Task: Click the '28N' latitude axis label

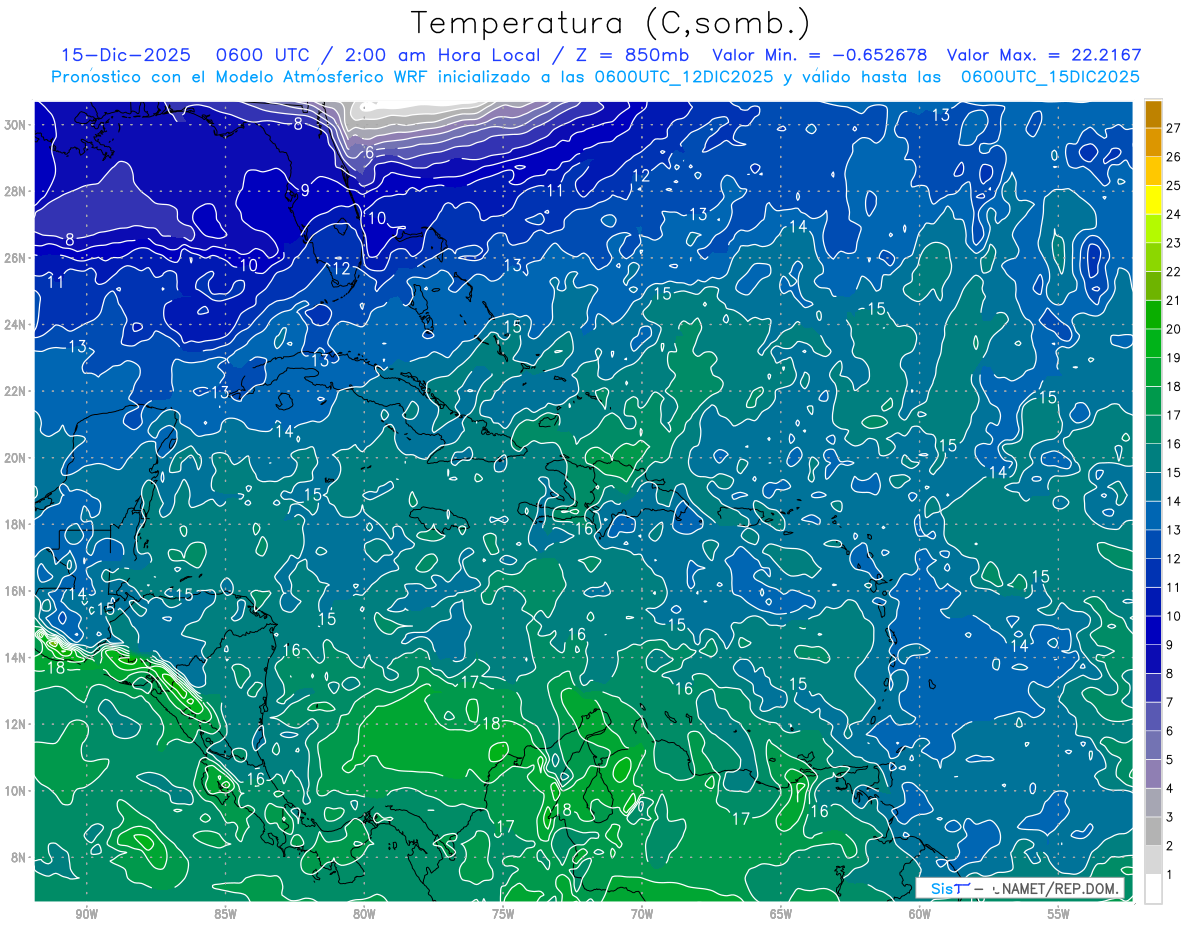Action: point(17,191)
